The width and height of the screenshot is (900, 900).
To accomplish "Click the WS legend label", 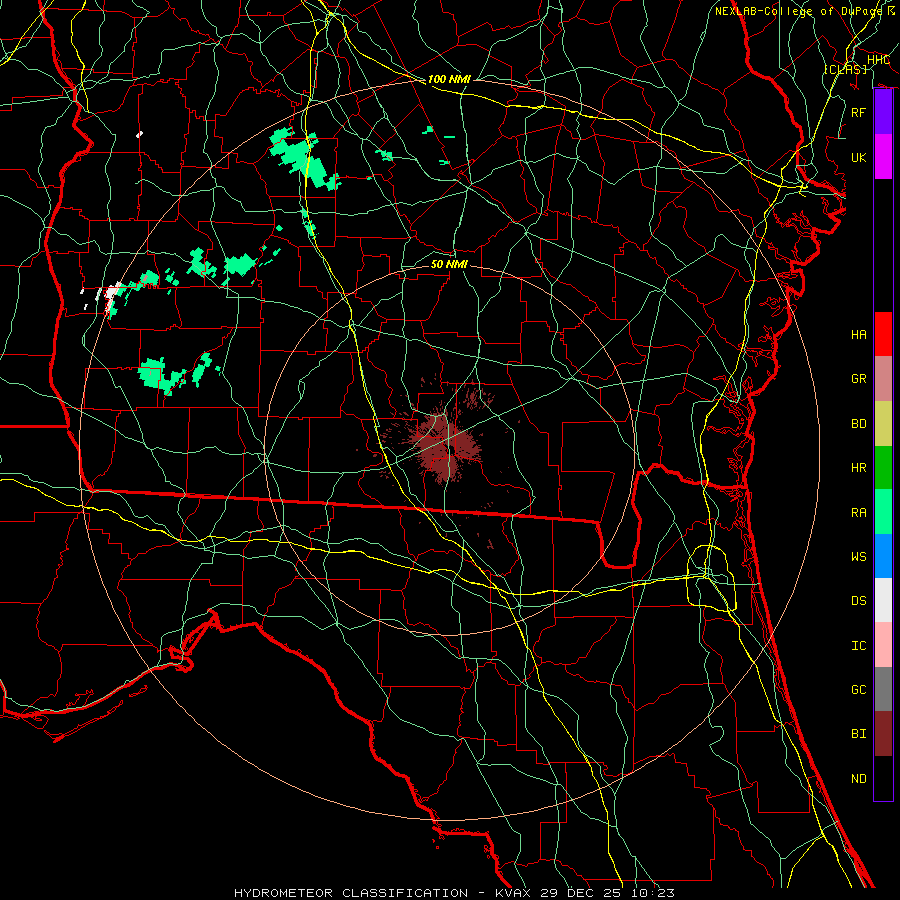I will point(859,557).
